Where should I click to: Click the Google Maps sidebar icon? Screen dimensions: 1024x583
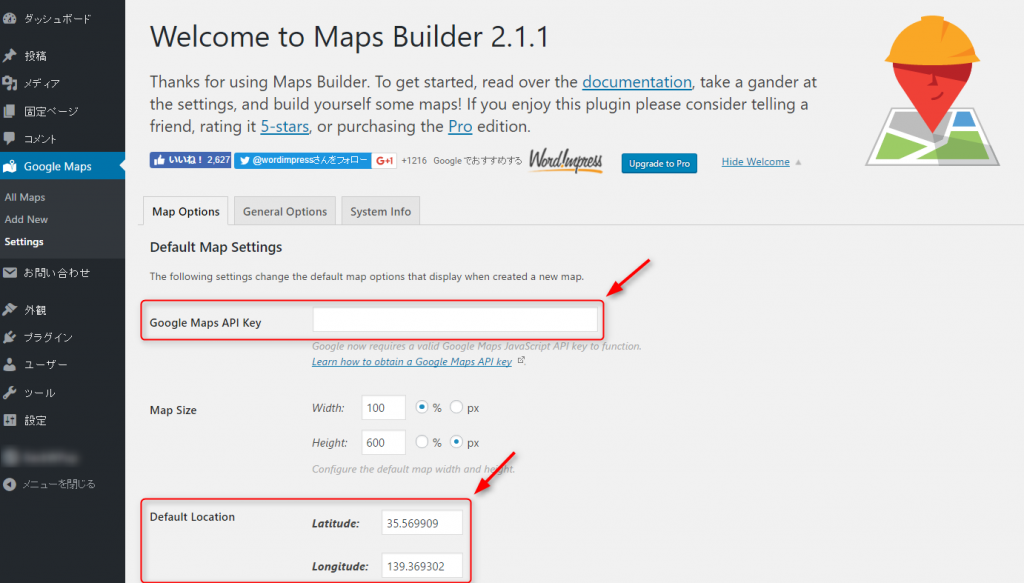coord(9,166)
